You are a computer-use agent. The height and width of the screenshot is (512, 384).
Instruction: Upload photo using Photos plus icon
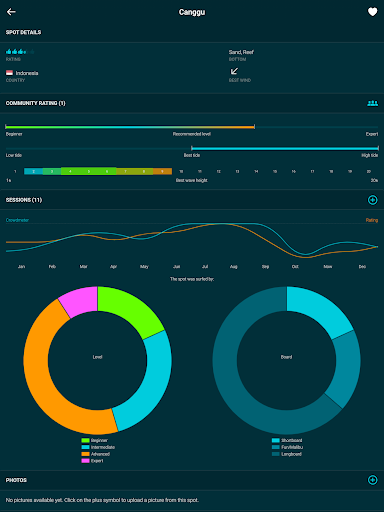coord(372,480)
